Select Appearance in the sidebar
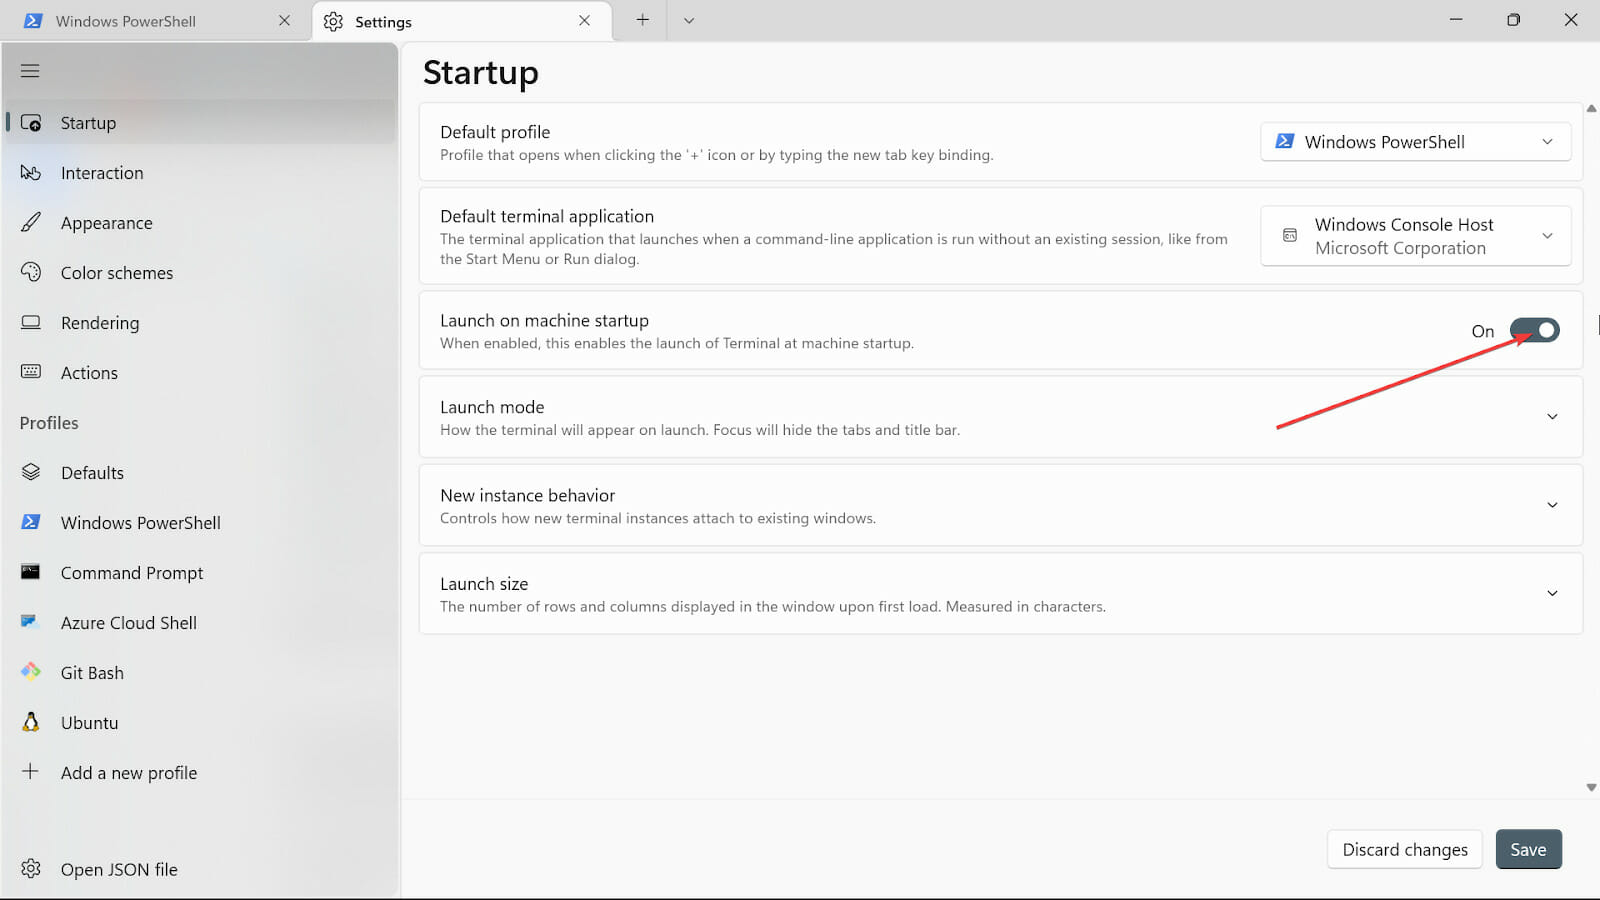The width and height of the screenshot is (1600, 900). pos(200,223)
